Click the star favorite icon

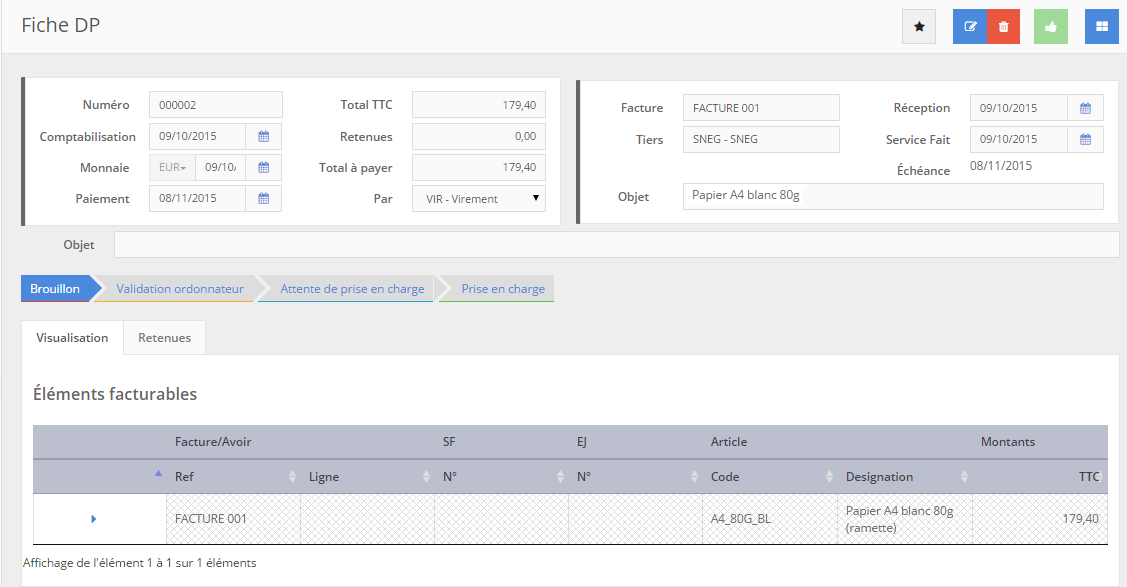pyautogui.click(x=918, y=27)
